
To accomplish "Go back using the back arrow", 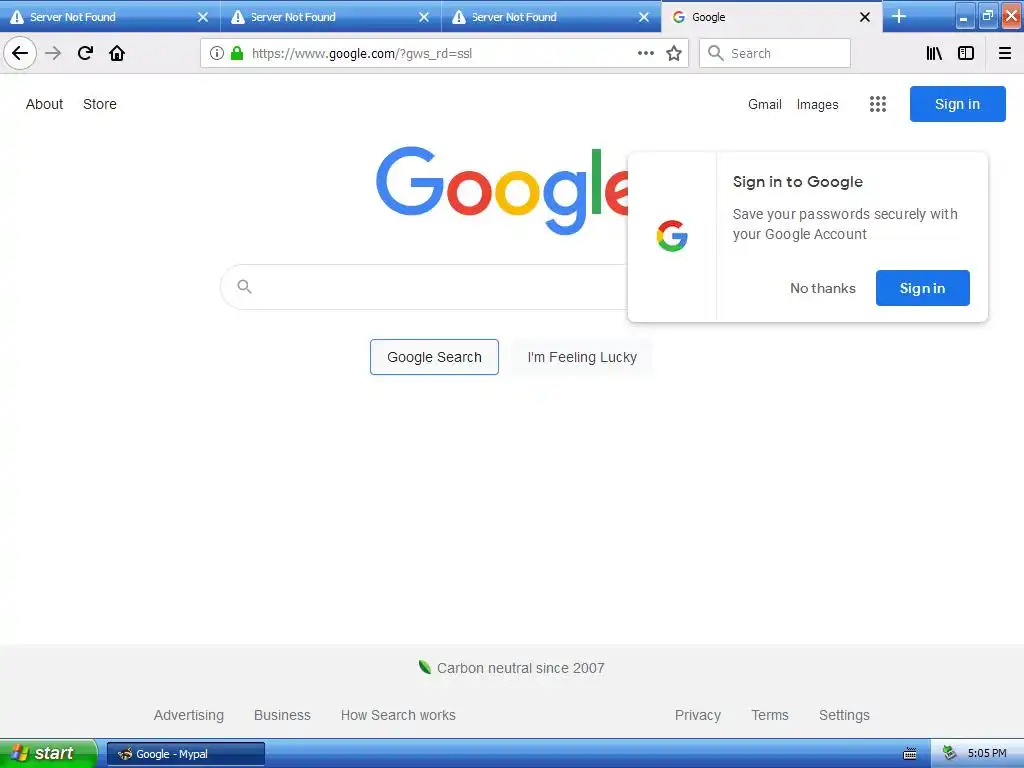I will (20, 53).
